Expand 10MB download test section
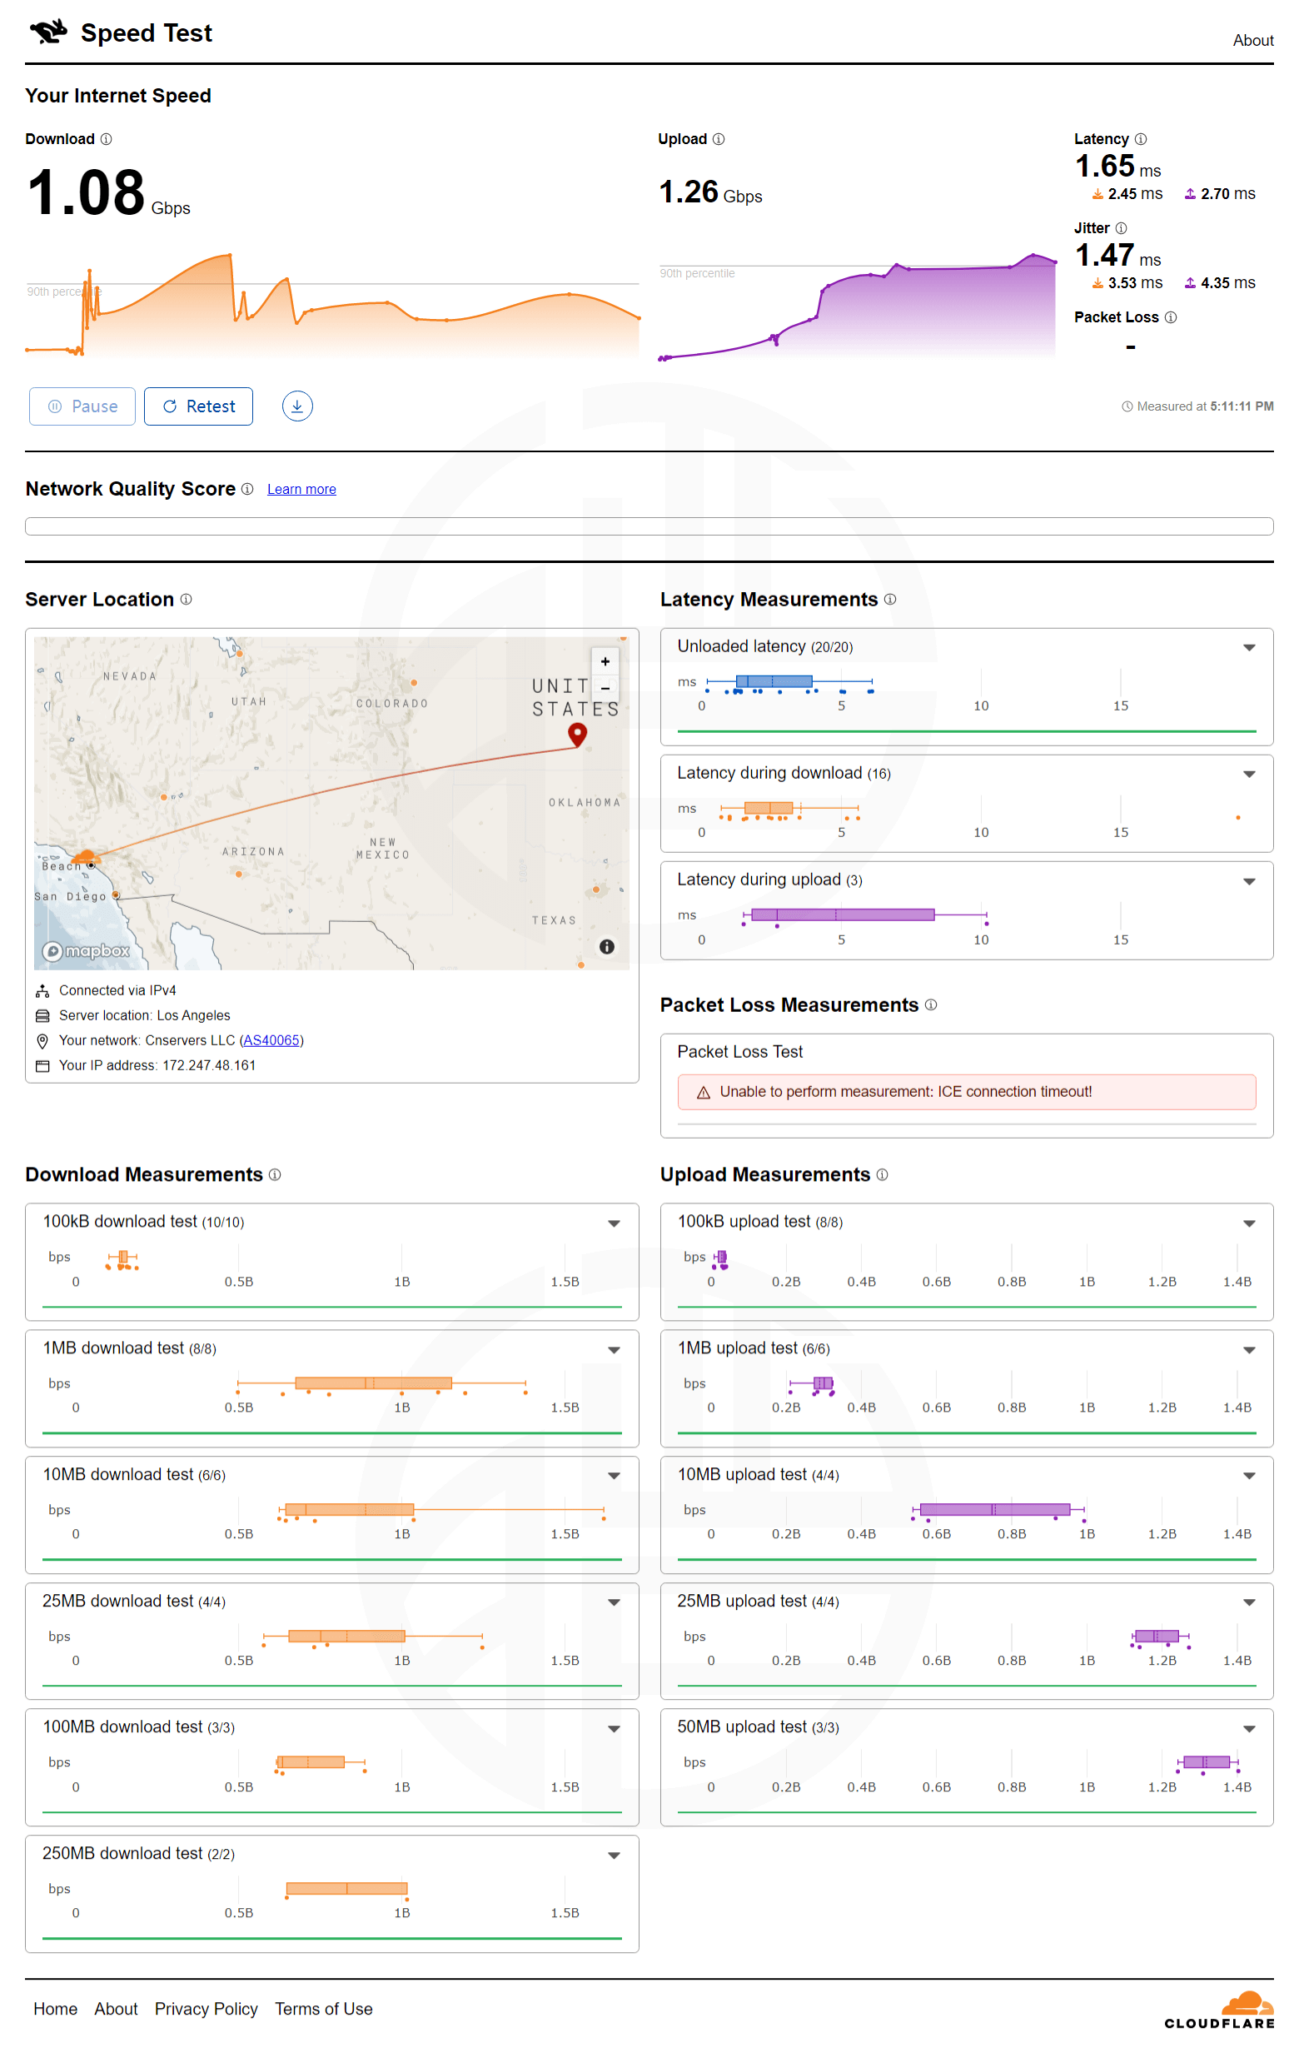This screenshot has width=1294, height=2048. (614, 1476)
